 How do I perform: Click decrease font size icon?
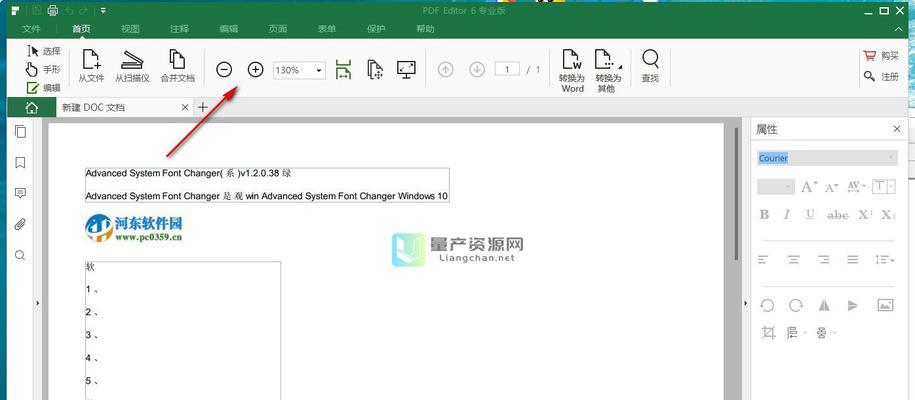point(831,187)
